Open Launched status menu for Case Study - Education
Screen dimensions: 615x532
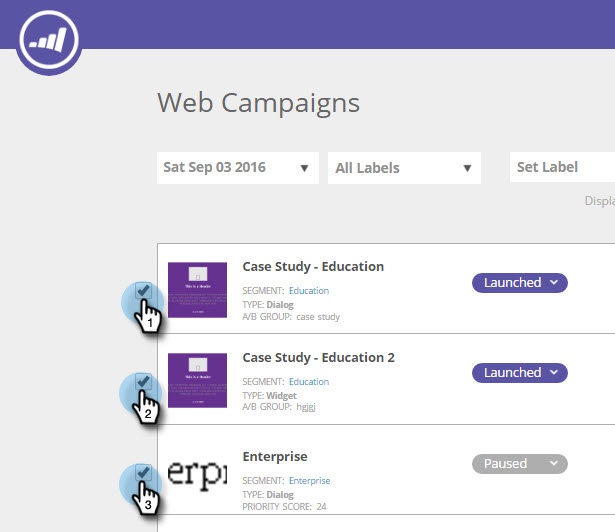520,283
